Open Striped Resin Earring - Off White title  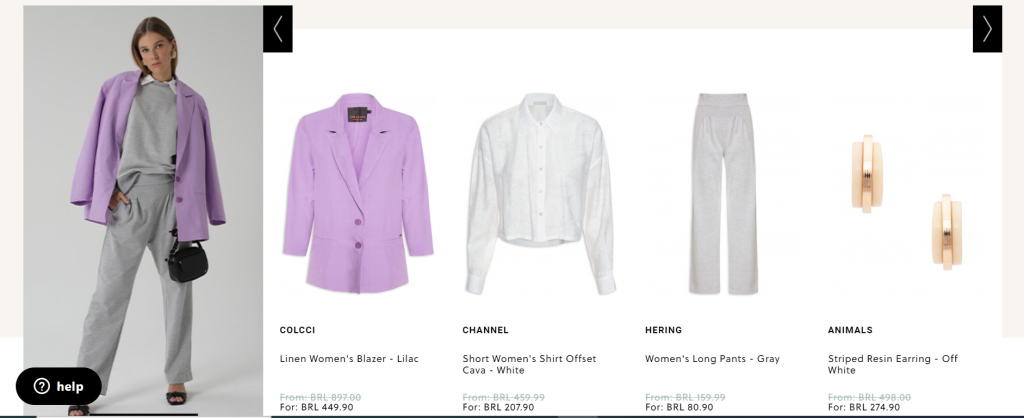[893, 364]
